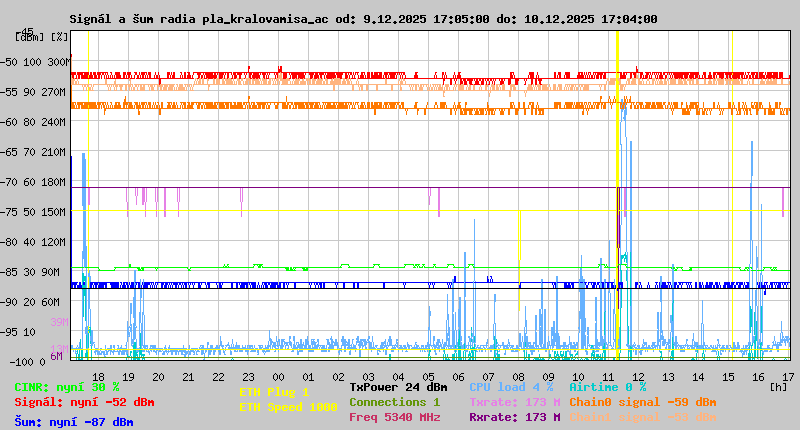Click the '-75 50 150M' y-axis label
Image resolution: width=800 pixels, height=430 pixels.
pyautogui.click(x=33, y=212)
